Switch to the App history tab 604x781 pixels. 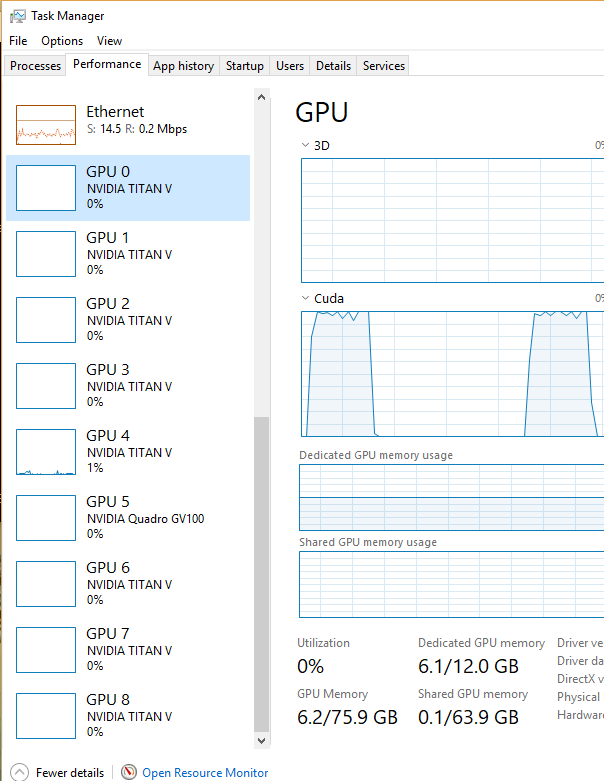[x=183, y=66]
